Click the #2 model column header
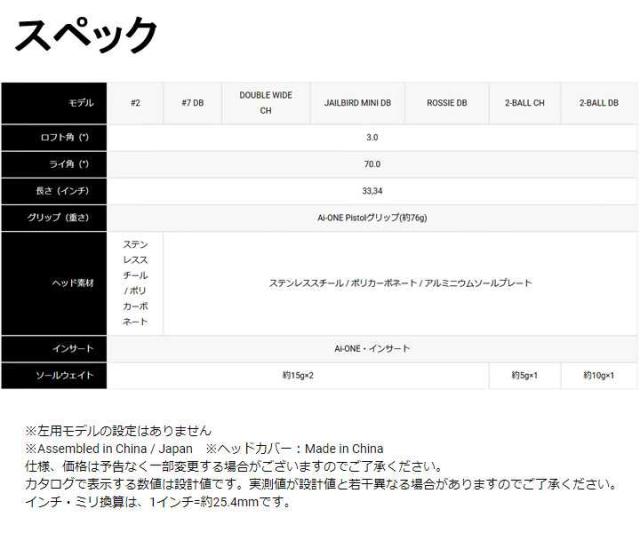This screenshot has width=640, height=533. pos(135,103)
